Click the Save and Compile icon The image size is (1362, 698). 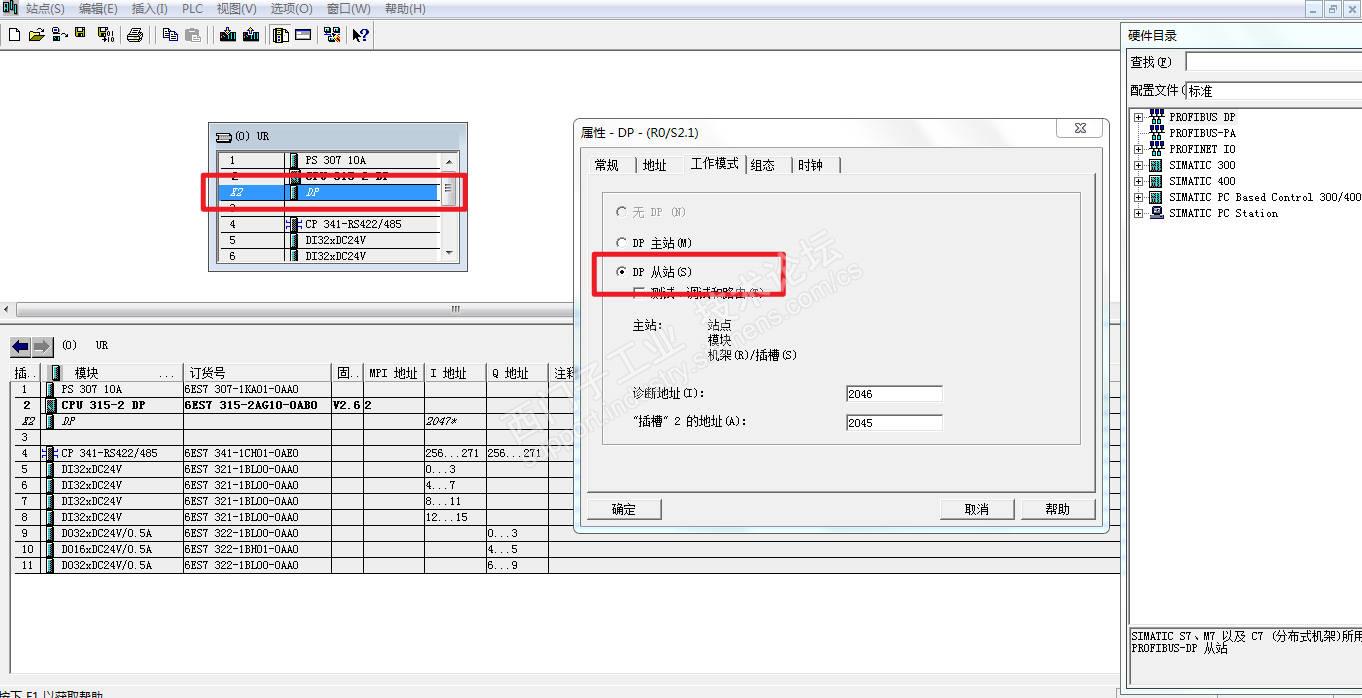(x=106, y=35)
